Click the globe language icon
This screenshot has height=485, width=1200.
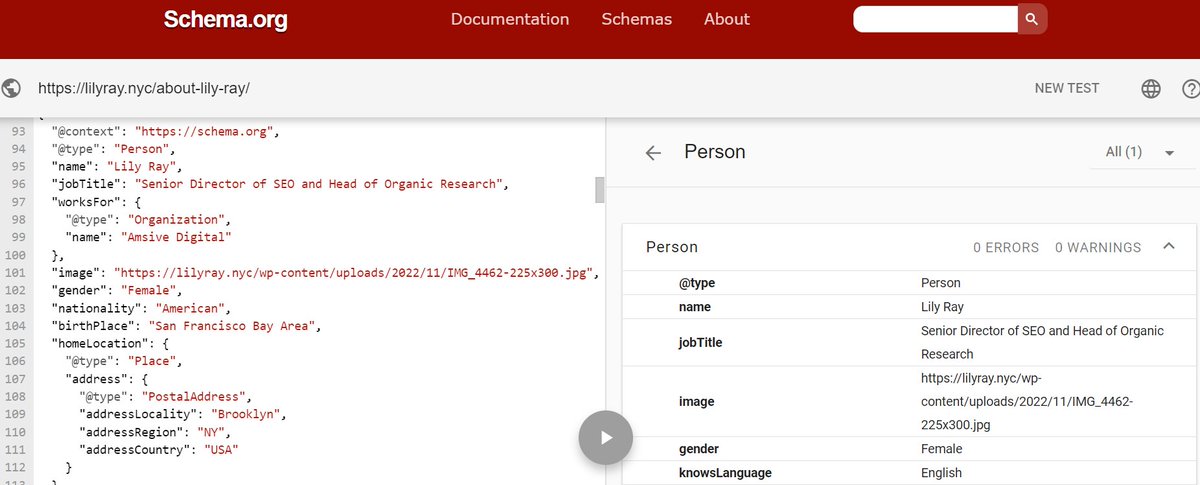[x=1151, y=89]
